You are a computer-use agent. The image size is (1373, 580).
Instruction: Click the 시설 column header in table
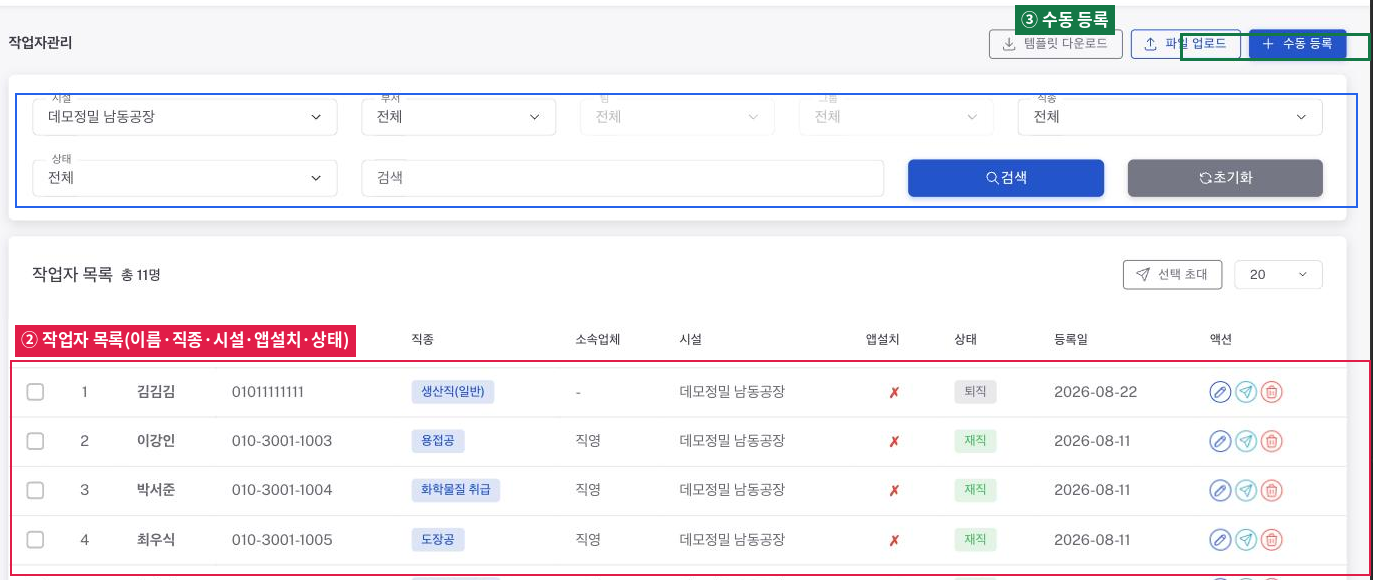pos(690,340)
